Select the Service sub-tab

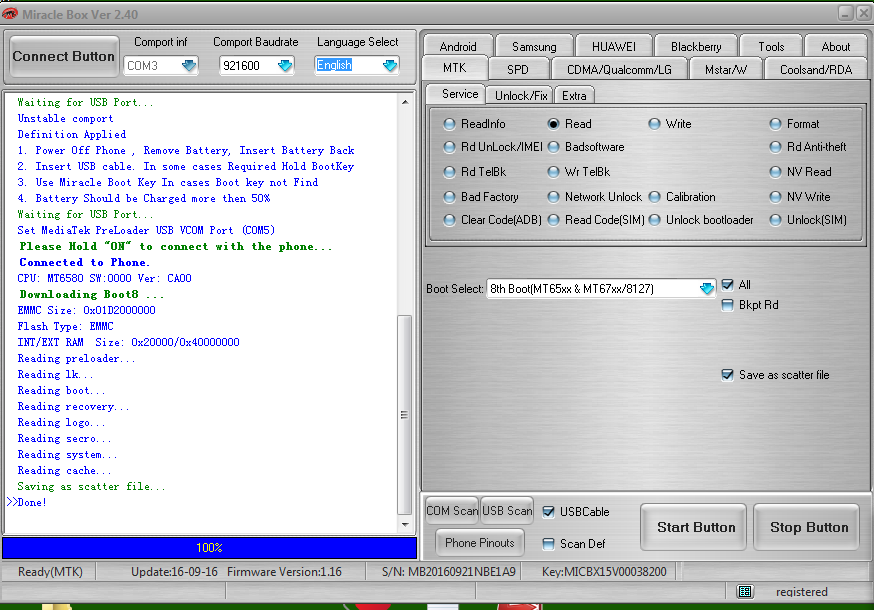(x=456, y=94)
